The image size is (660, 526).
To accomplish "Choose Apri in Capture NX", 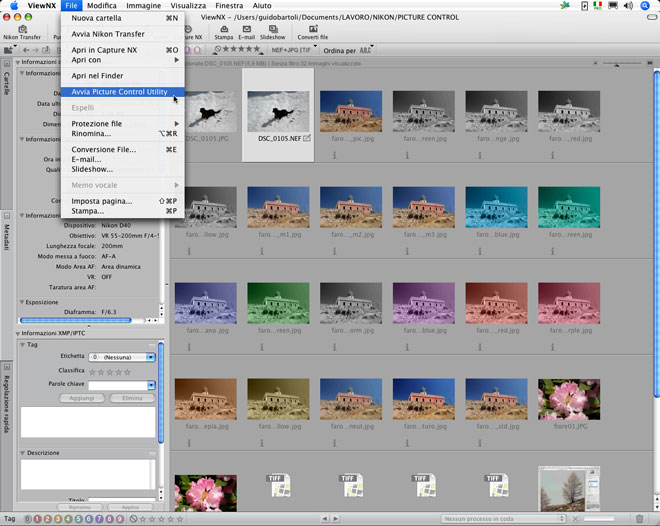I will [122, 50].
